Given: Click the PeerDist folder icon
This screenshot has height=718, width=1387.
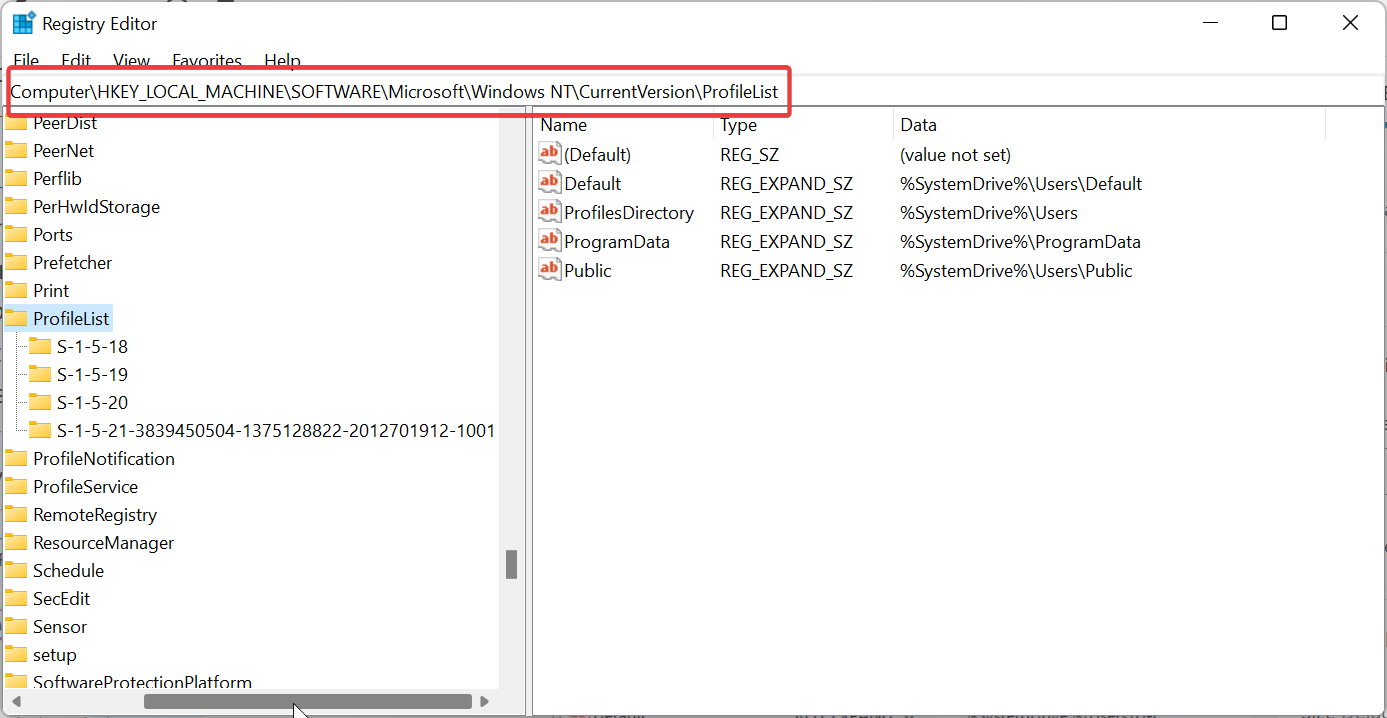Looking at the screenshot, I should (16, 124).
